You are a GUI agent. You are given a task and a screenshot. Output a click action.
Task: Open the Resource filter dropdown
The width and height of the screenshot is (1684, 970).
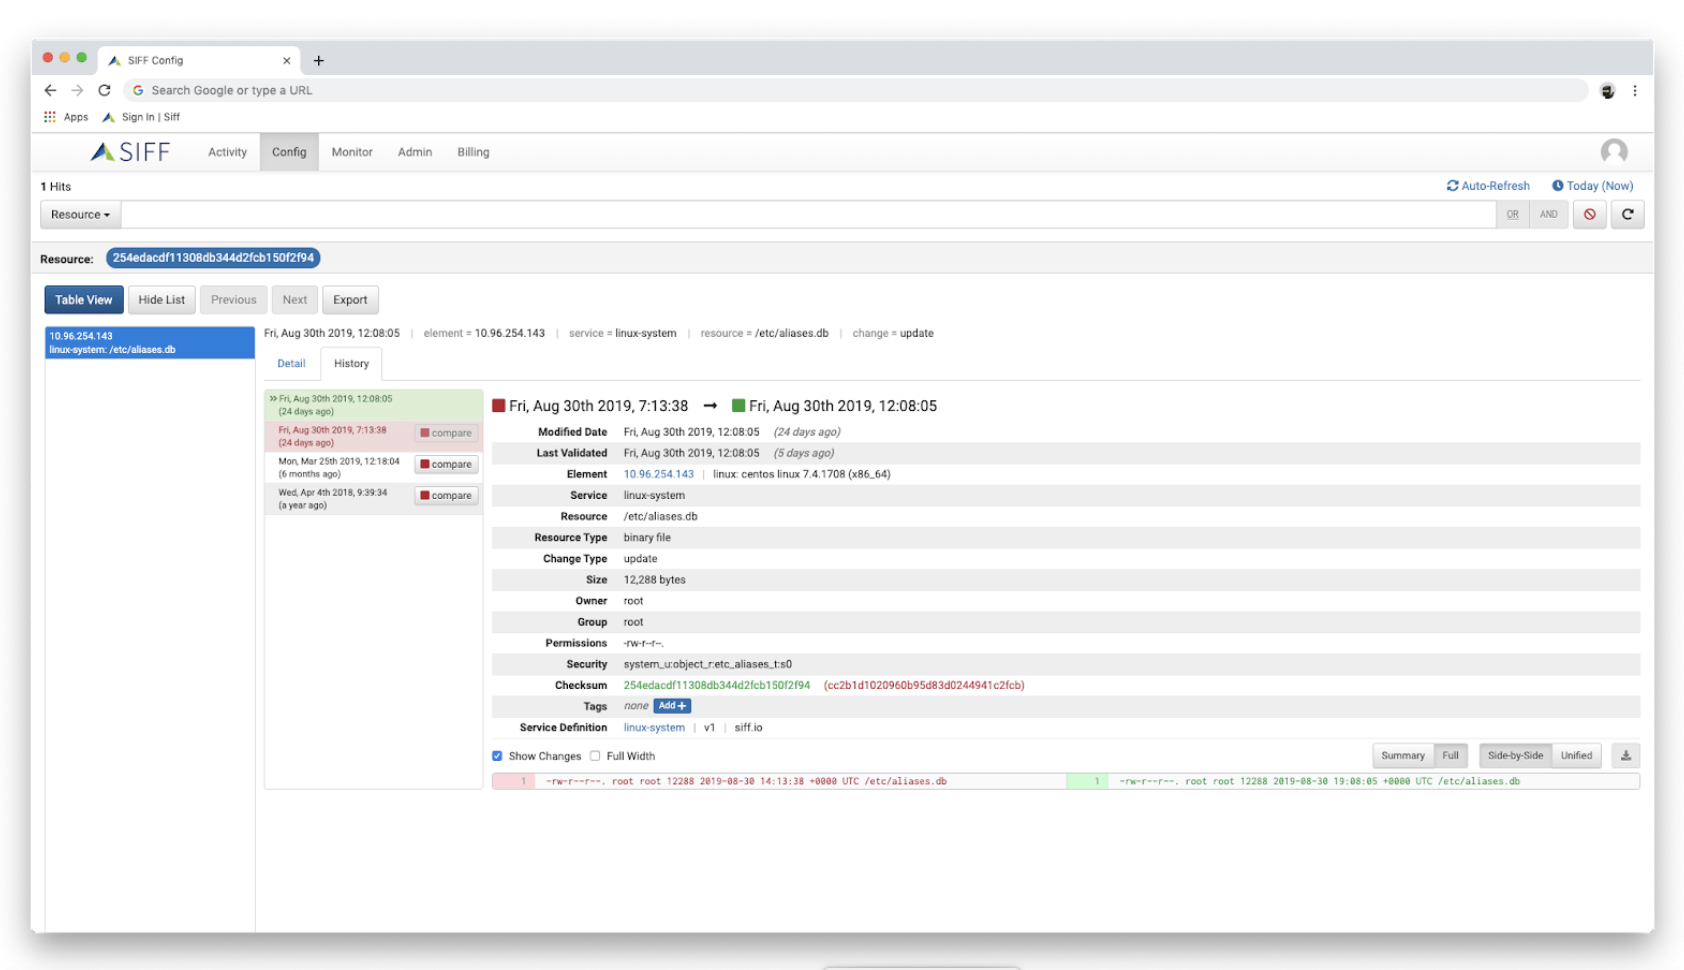[80, 214]
